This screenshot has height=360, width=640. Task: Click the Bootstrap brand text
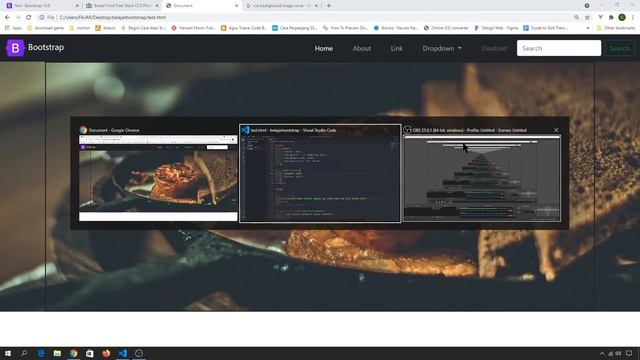pos(46,47)
